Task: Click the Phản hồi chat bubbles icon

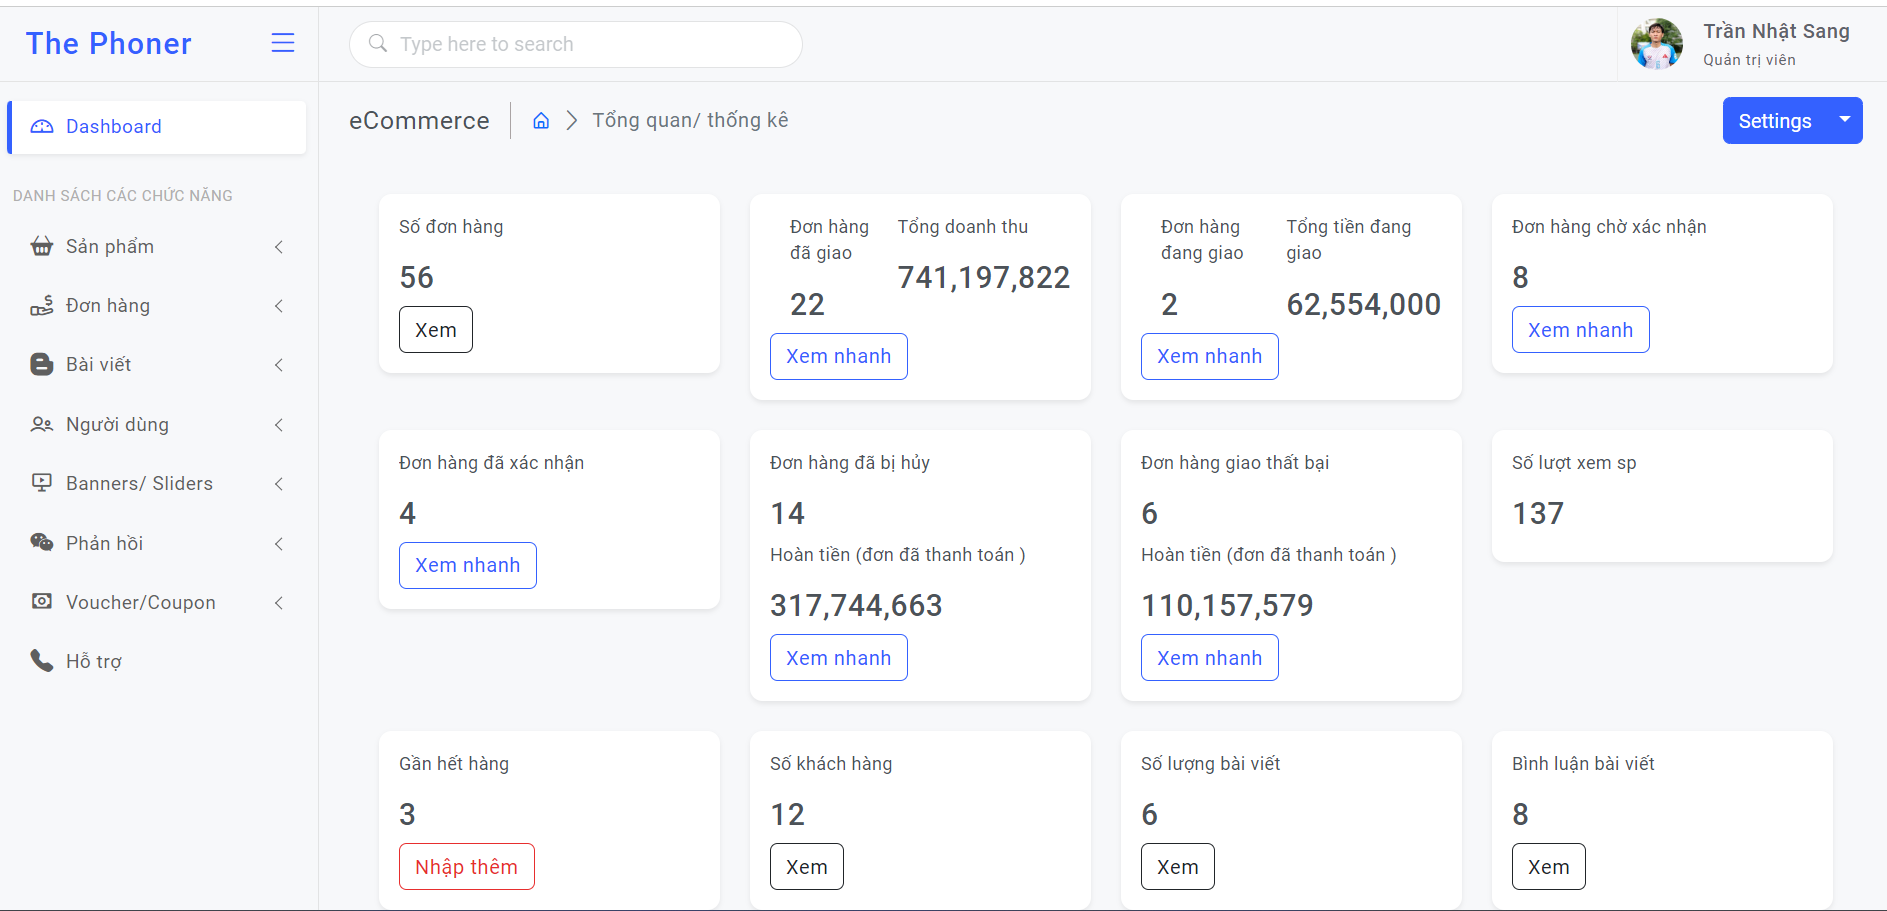Action: pos(42,543)
